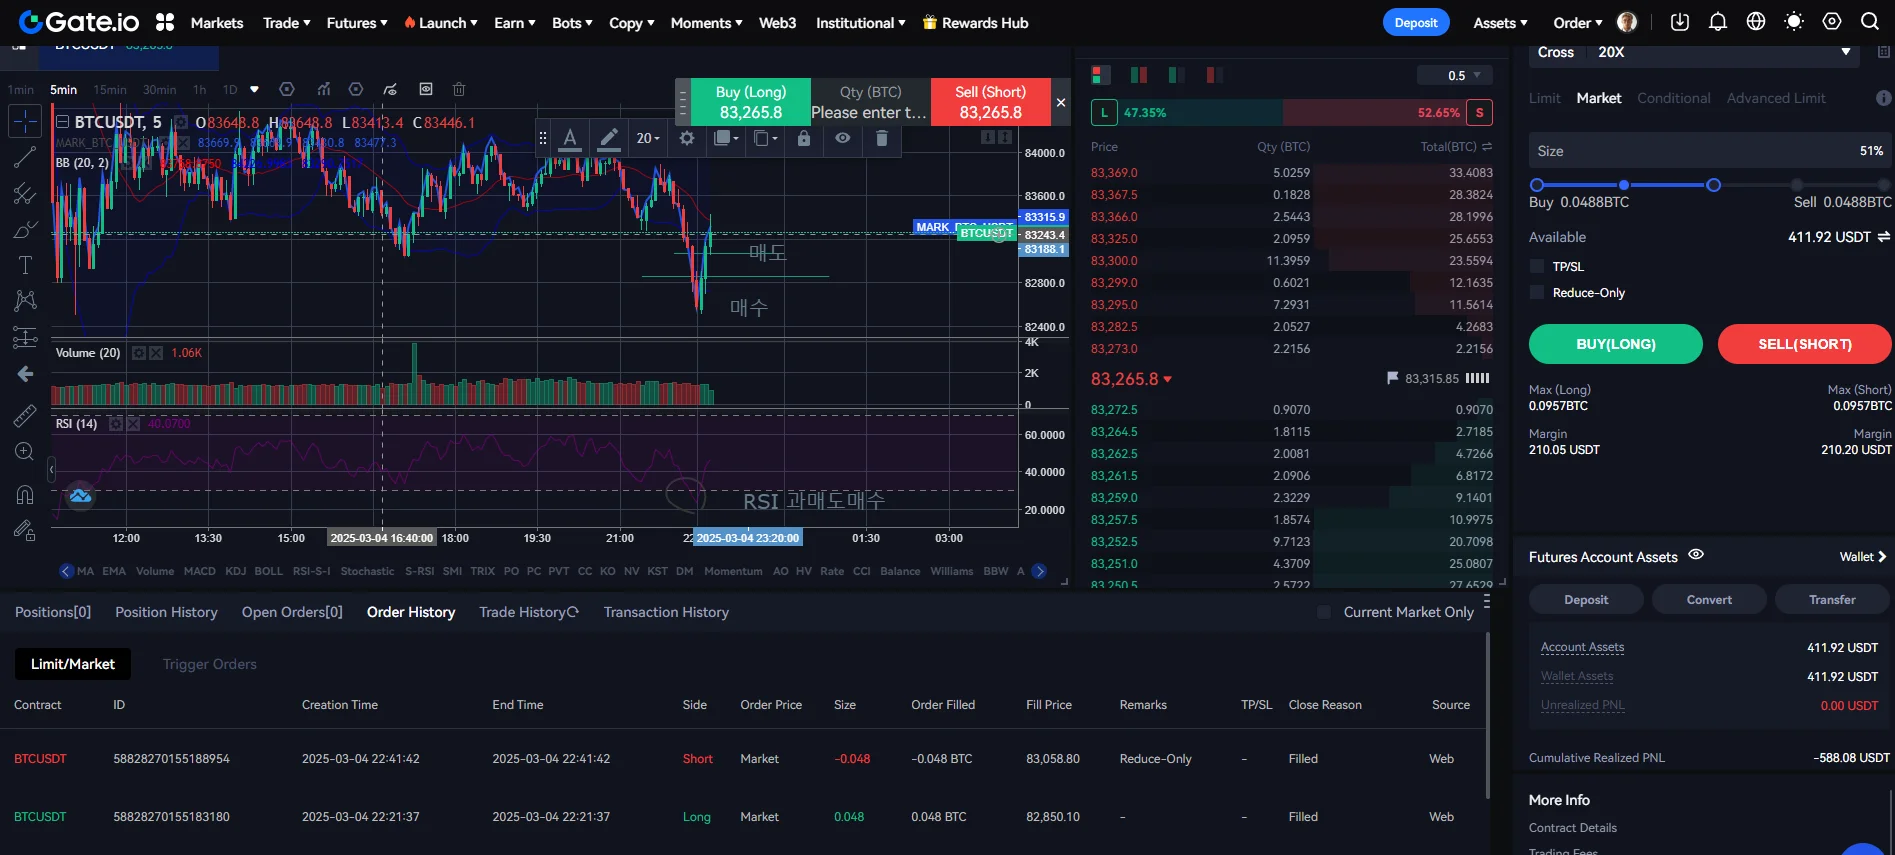Open the user profile avatar
The height and width of the screenshot is (855, 1895).
point(1627,22)
